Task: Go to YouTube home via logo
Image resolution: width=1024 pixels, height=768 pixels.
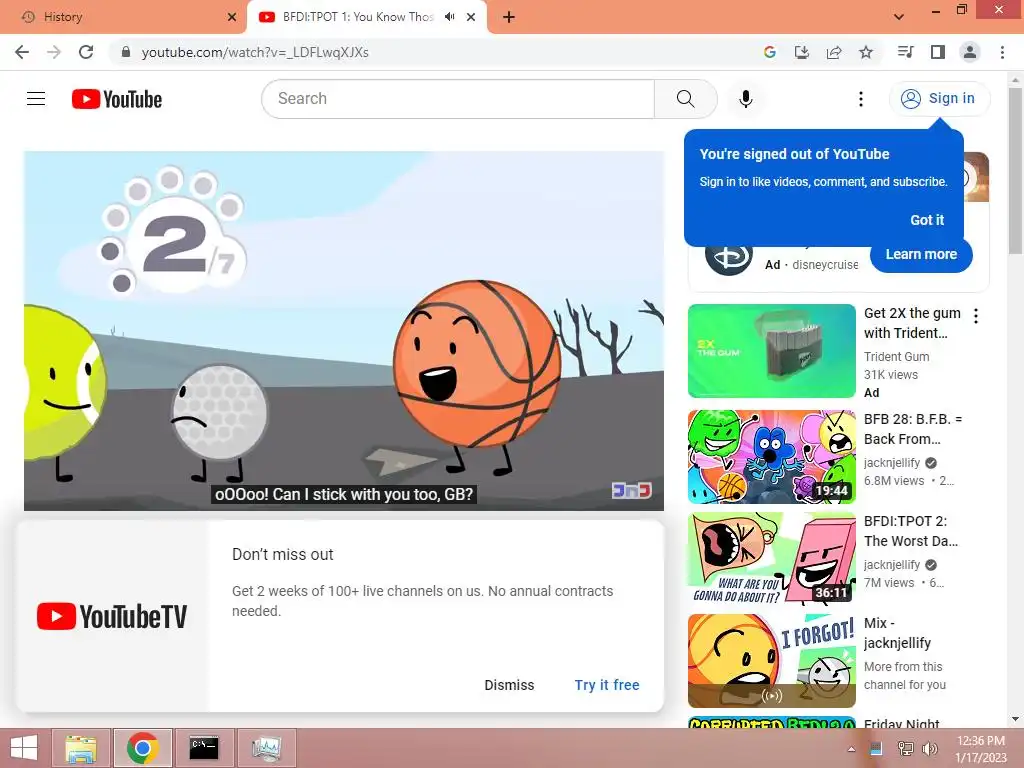Action: 117,99
